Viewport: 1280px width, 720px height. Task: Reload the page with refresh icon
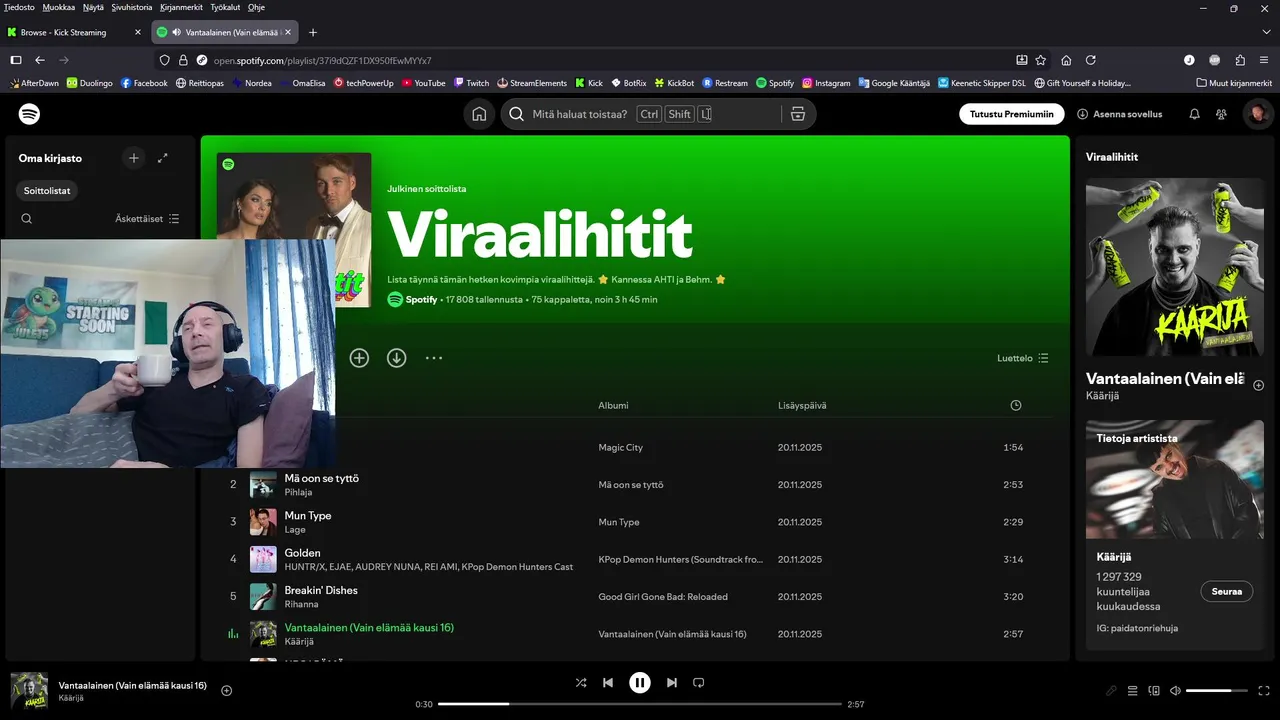pyautogui.click(x=1091, y=60)
